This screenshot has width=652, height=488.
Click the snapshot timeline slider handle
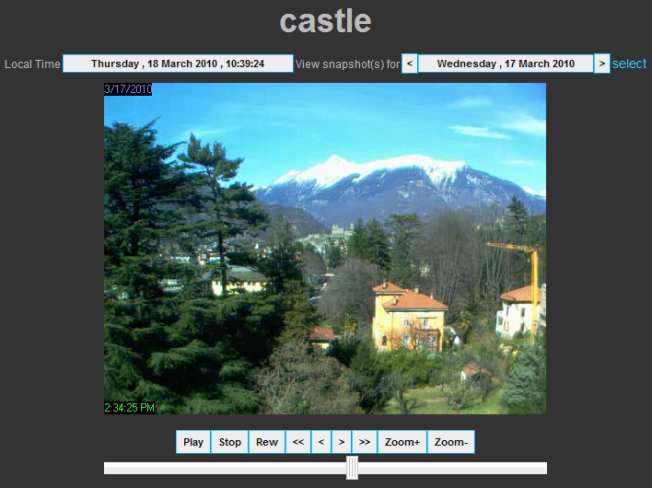click(x=352, y=468)
